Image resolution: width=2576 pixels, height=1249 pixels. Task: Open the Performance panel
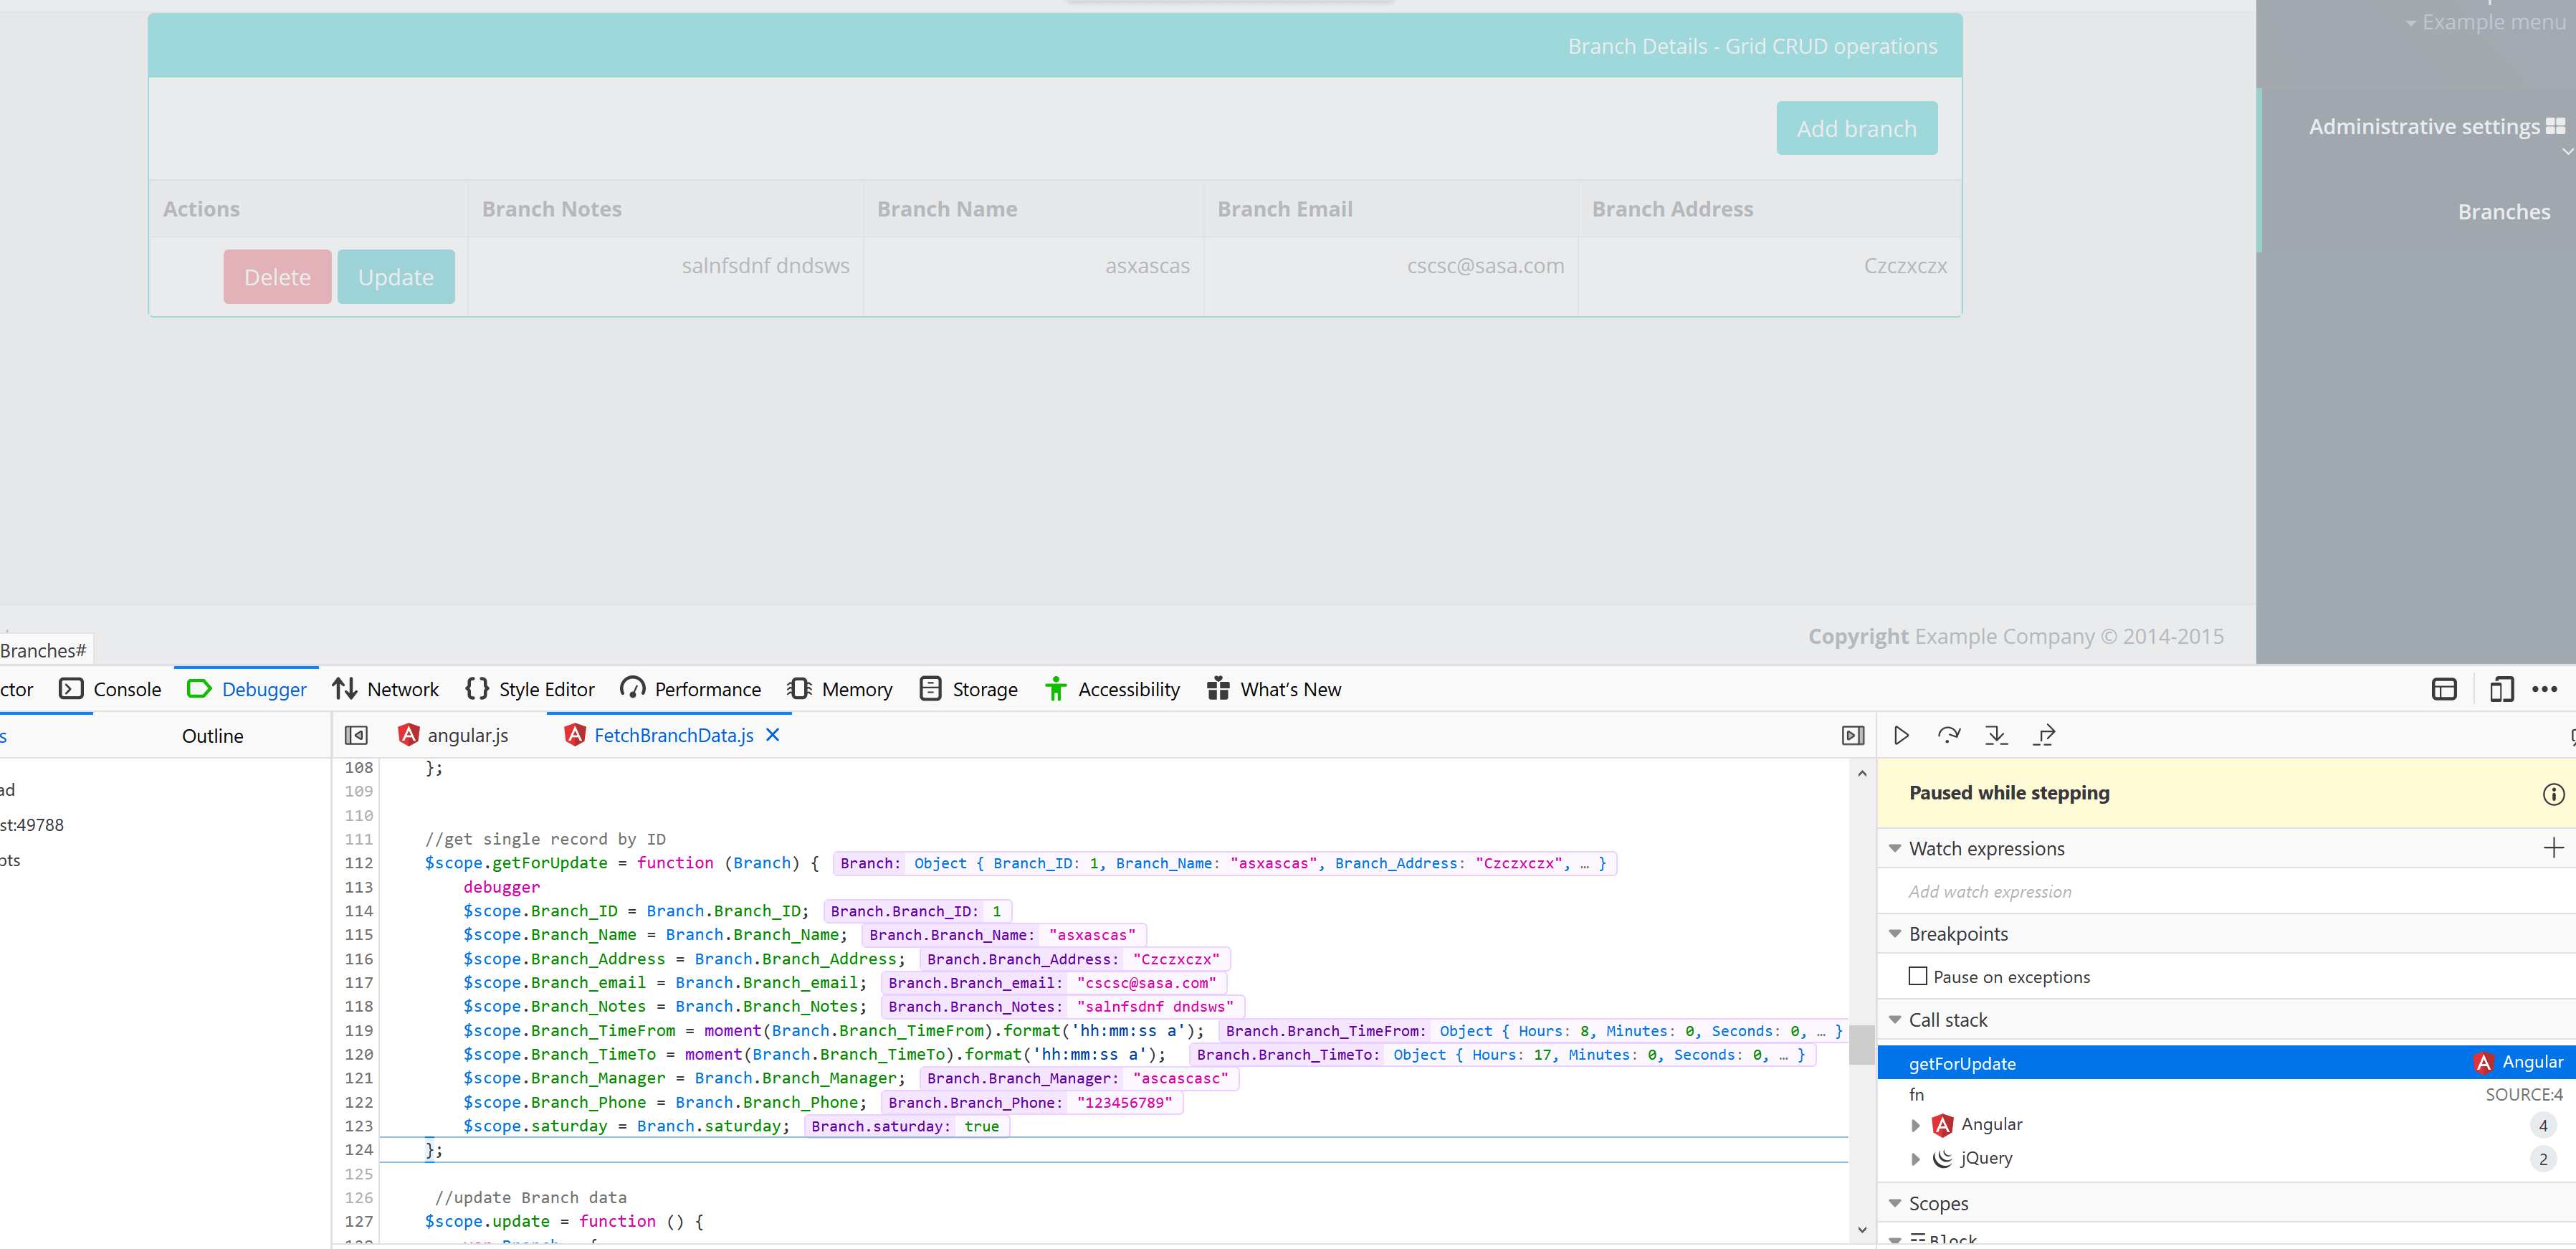[x=690, y=689]
